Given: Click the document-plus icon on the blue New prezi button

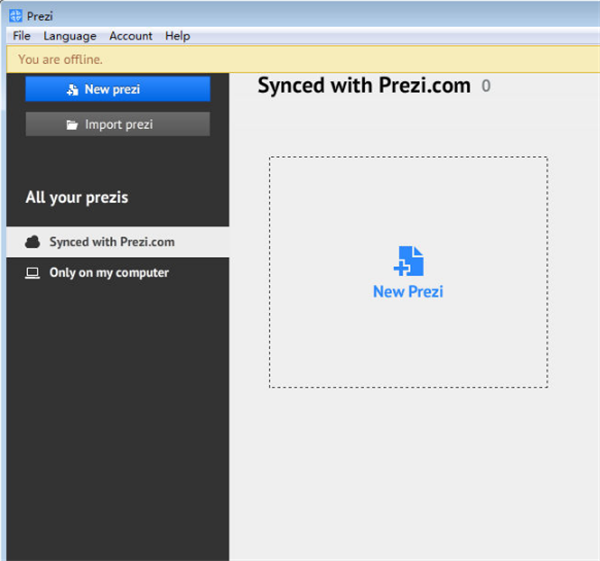Looking at the screenshot, I should pos(72,90).
